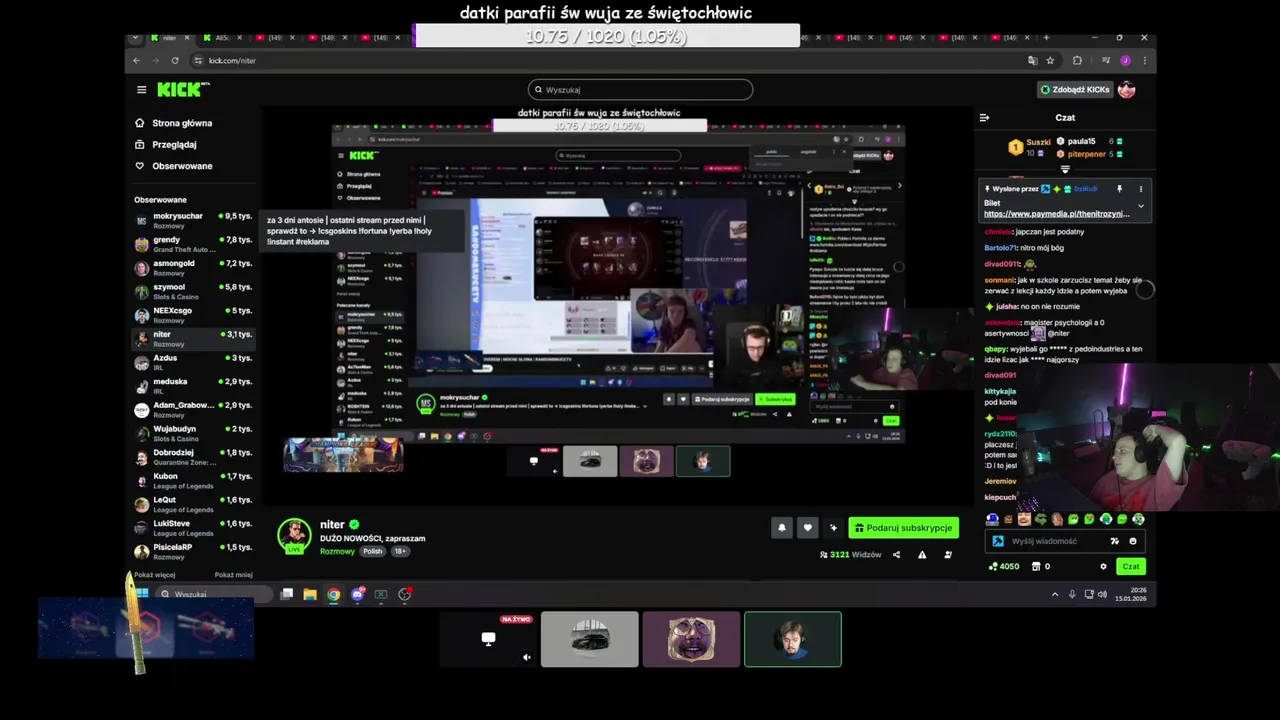Open mokrysuchar channel in sidebar
Image resolution: width=1280 pixels, height=720 pixels.
[x=193, y=220]
